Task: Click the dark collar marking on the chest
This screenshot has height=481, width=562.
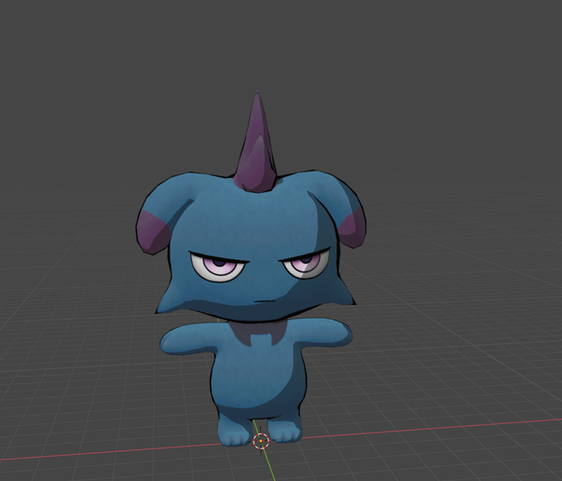Action: 259,333
